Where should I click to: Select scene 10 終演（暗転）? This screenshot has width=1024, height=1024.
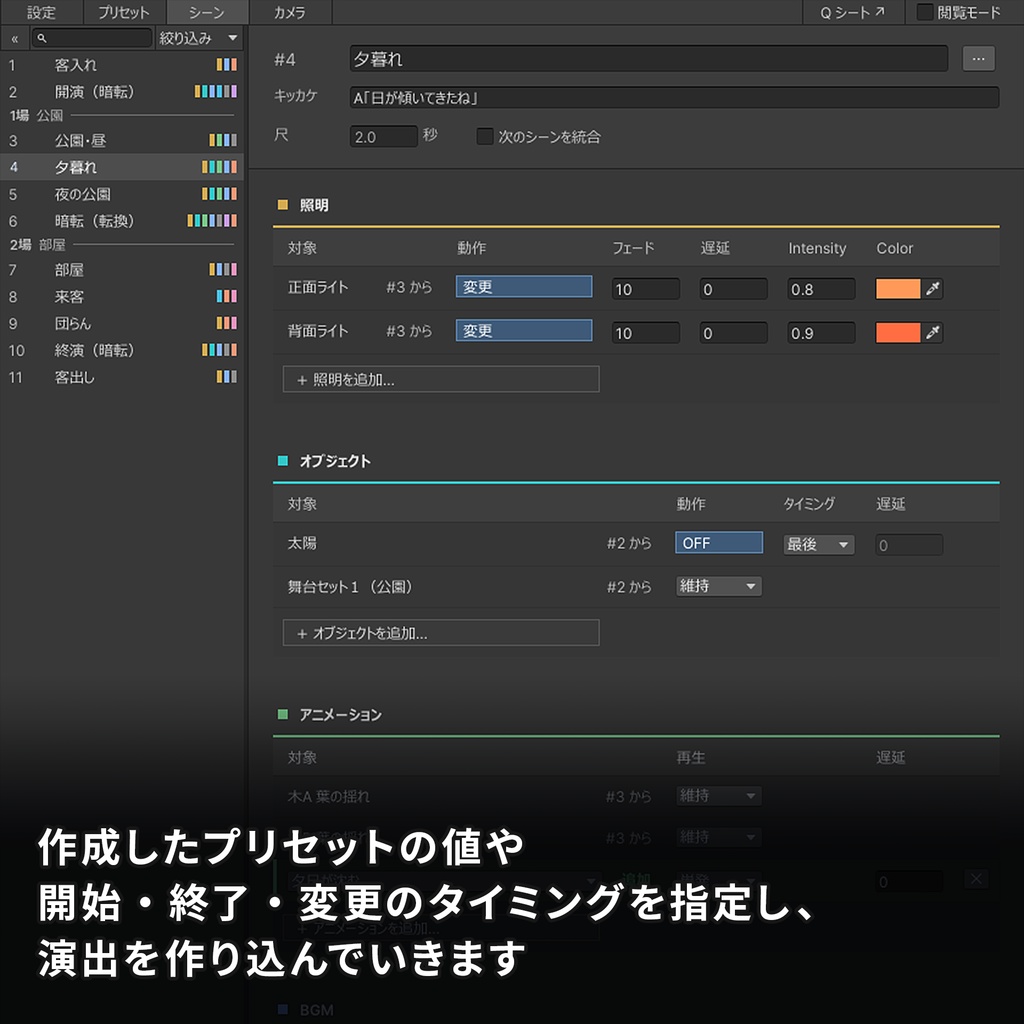(x=122, y=350)
